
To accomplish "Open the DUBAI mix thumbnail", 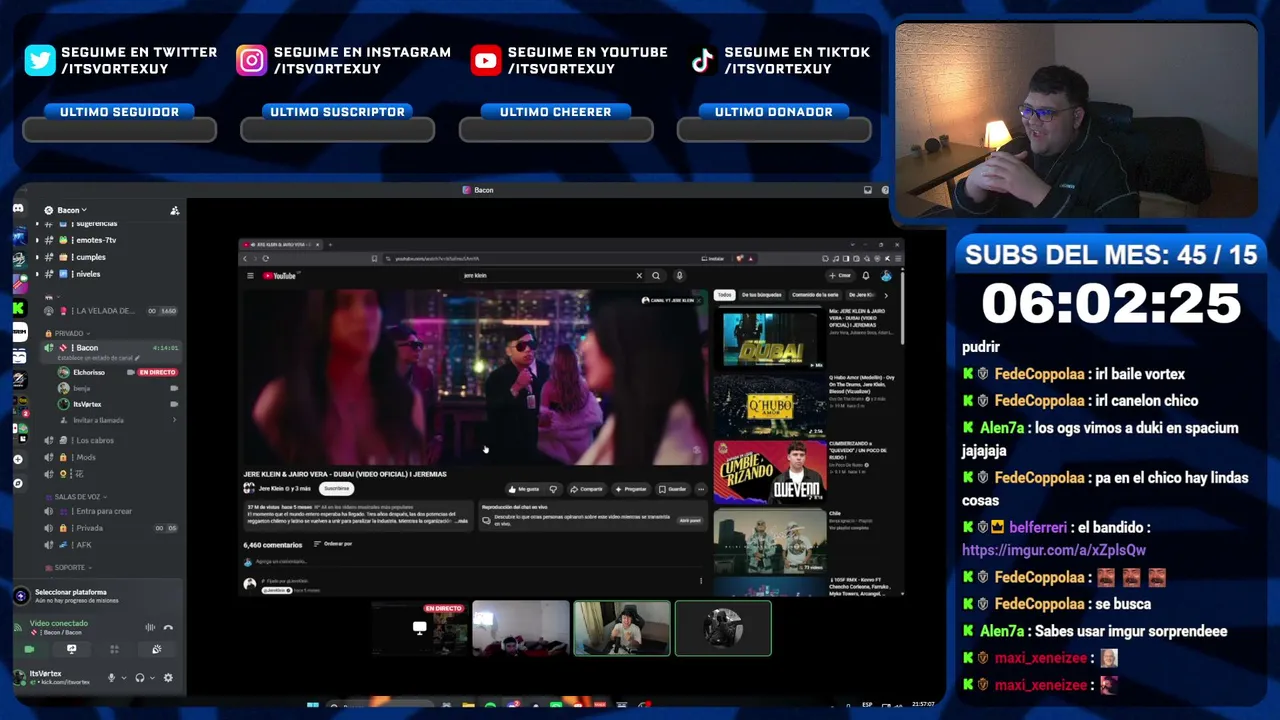I will pyautogui.click(x=770, y=340).
